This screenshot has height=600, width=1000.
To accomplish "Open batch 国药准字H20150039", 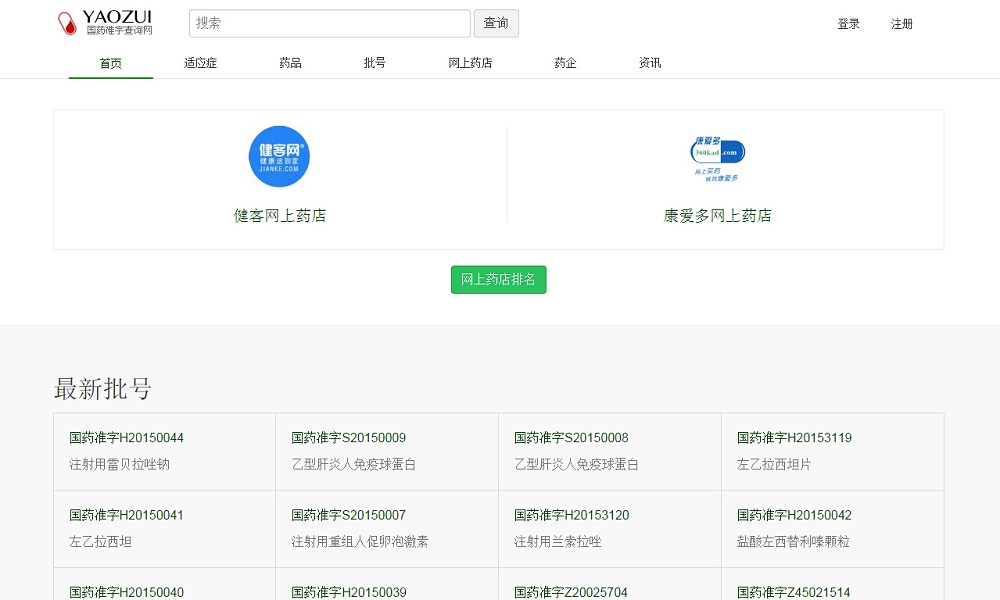I will pyautogui.click(x=349, y=592).
